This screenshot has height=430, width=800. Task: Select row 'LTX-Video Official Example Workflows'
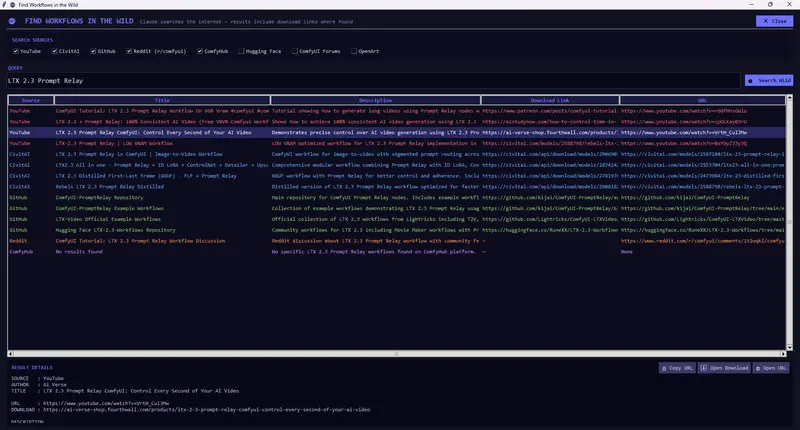396,219
